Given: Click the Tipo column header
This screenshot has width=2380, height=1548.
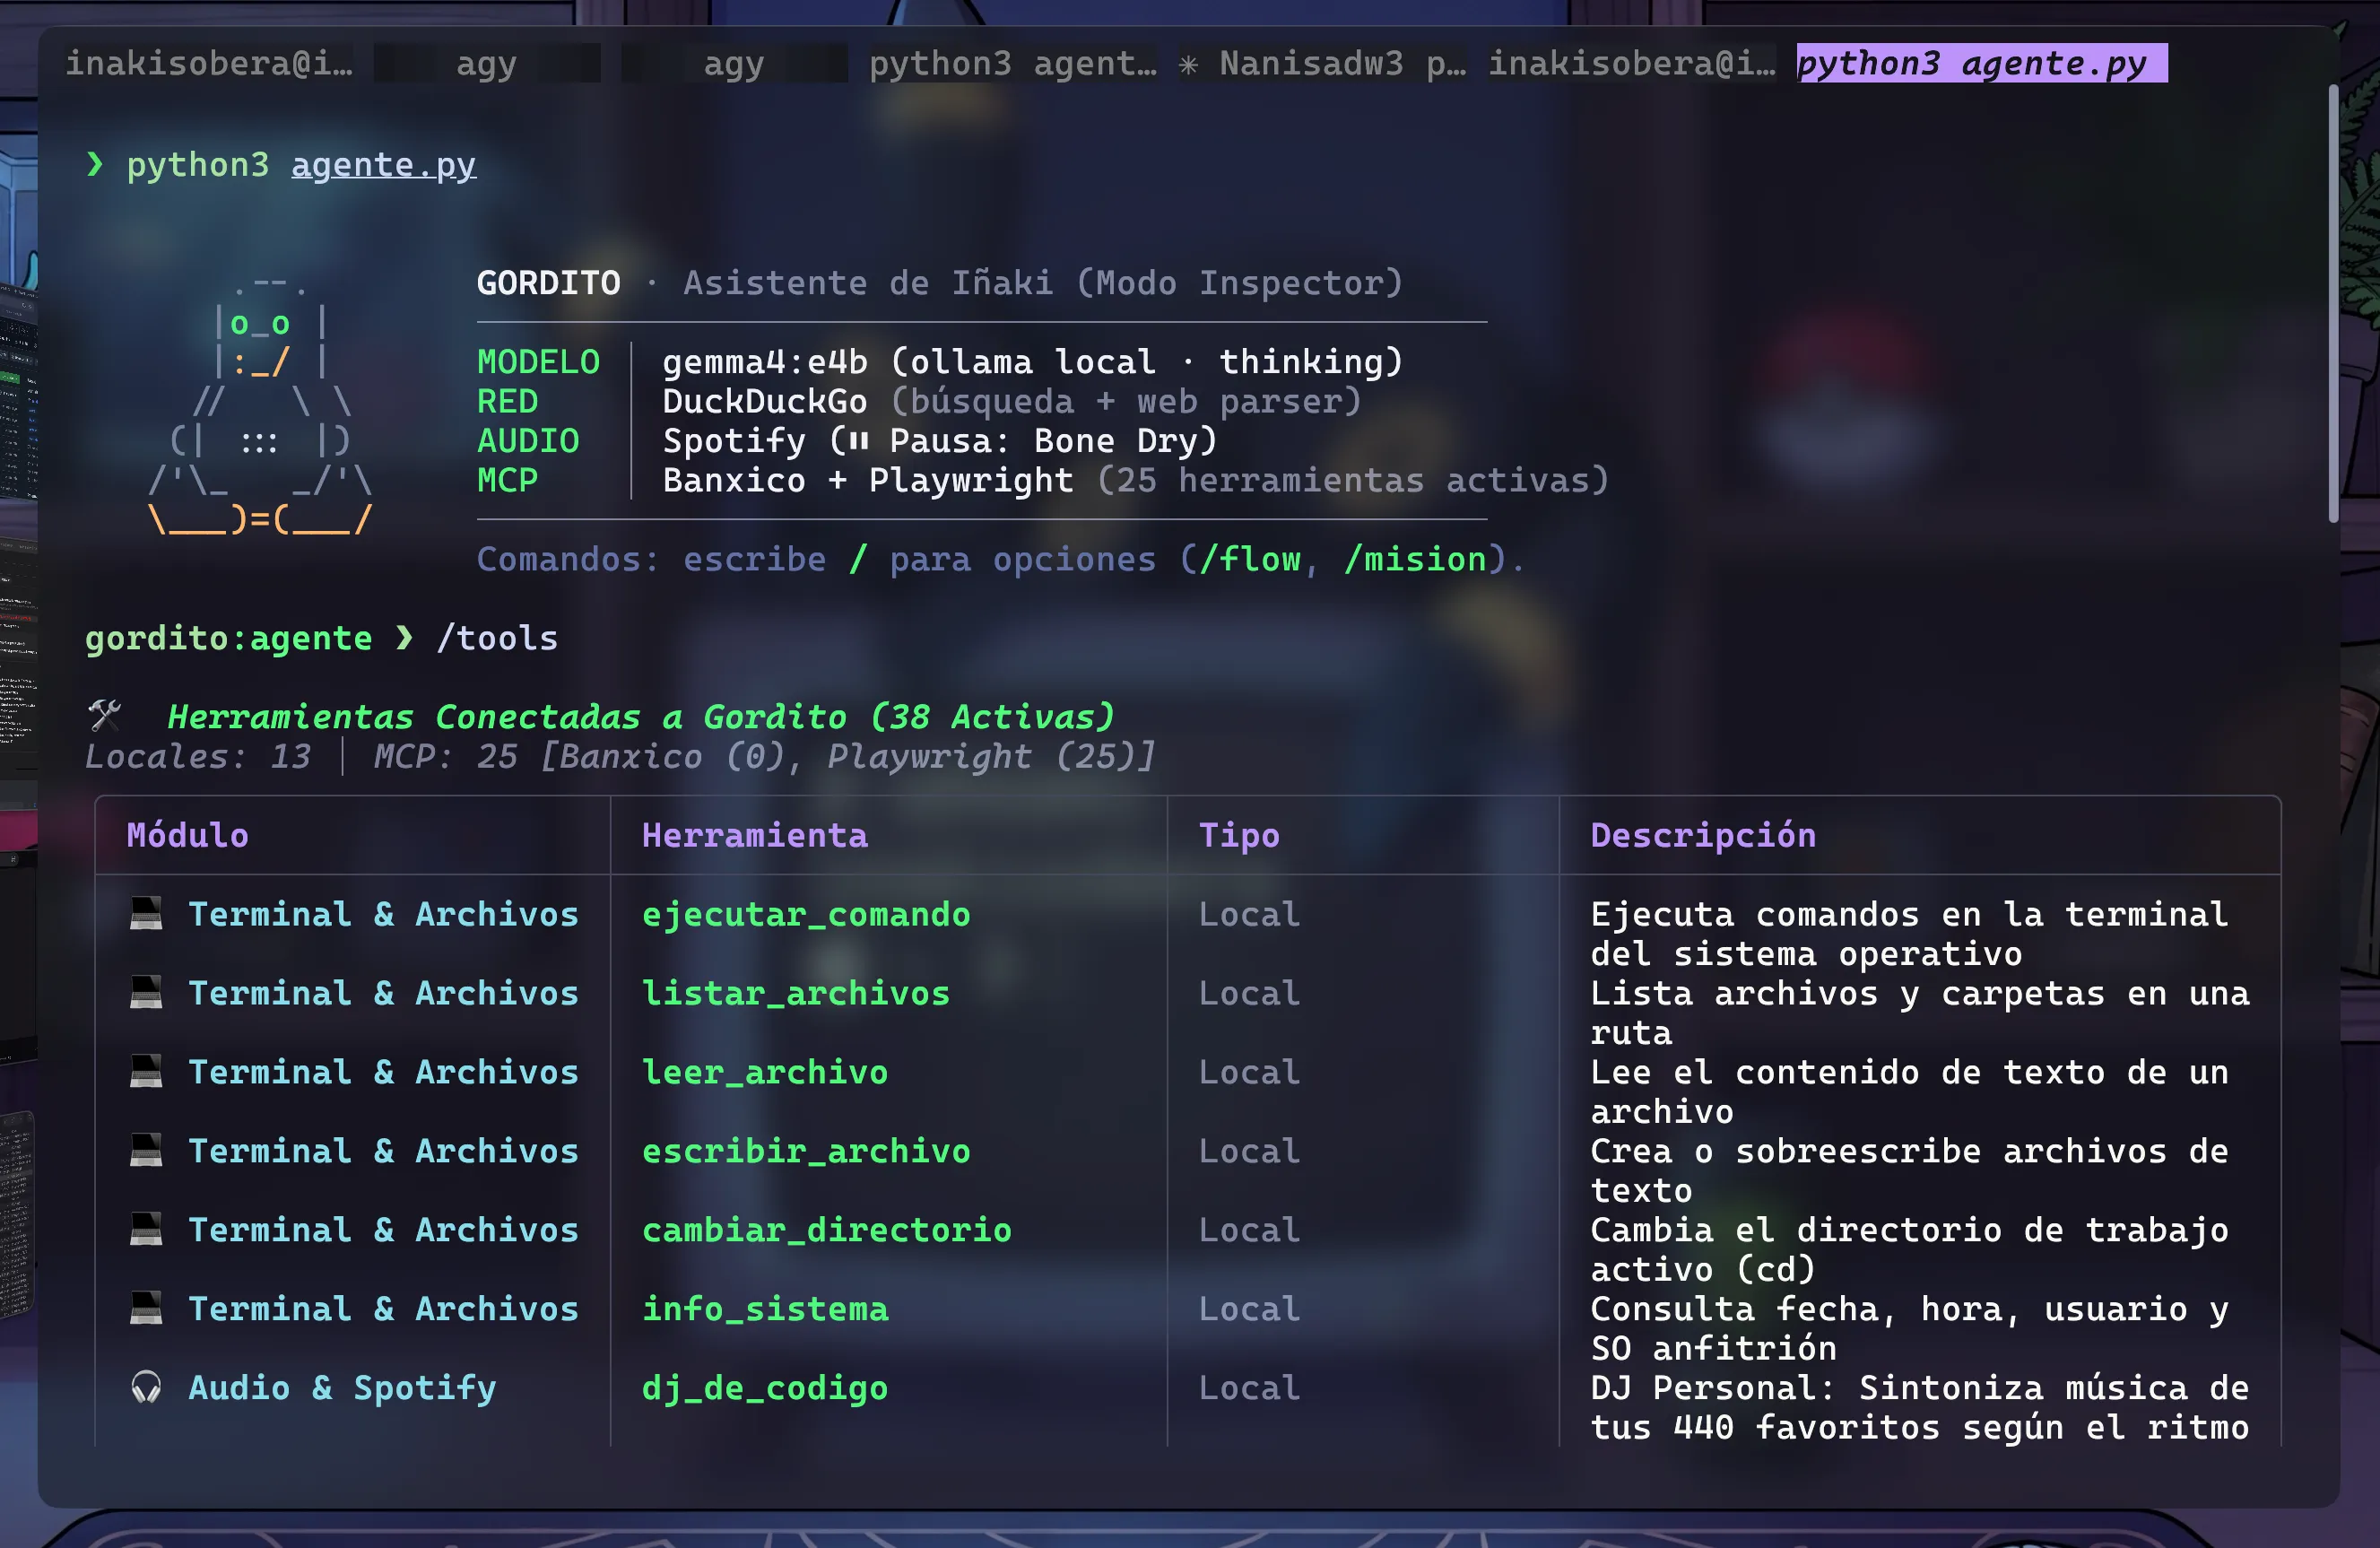Looking at the screenshot, I should click(1239, 836).
